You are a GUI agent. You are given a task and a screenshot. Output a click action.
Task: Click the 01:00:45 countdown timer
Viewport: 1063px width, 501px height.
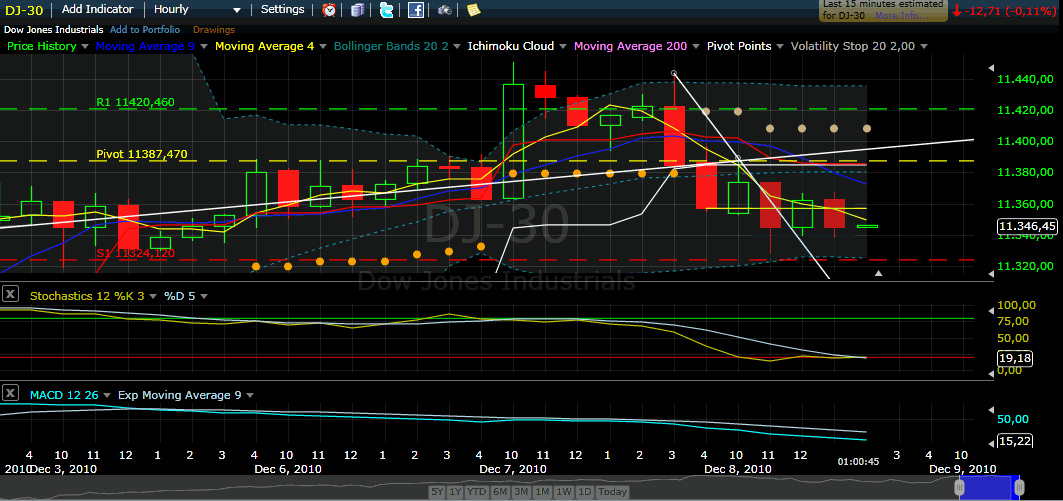pyautogui.click(x=859, y=462)
